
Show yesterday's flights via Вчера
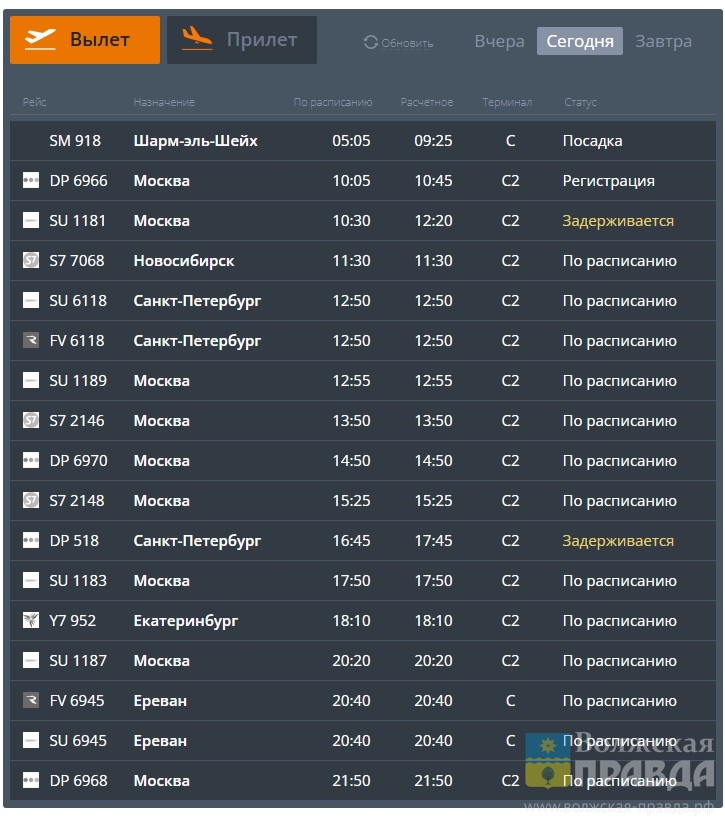click(499, 41)
